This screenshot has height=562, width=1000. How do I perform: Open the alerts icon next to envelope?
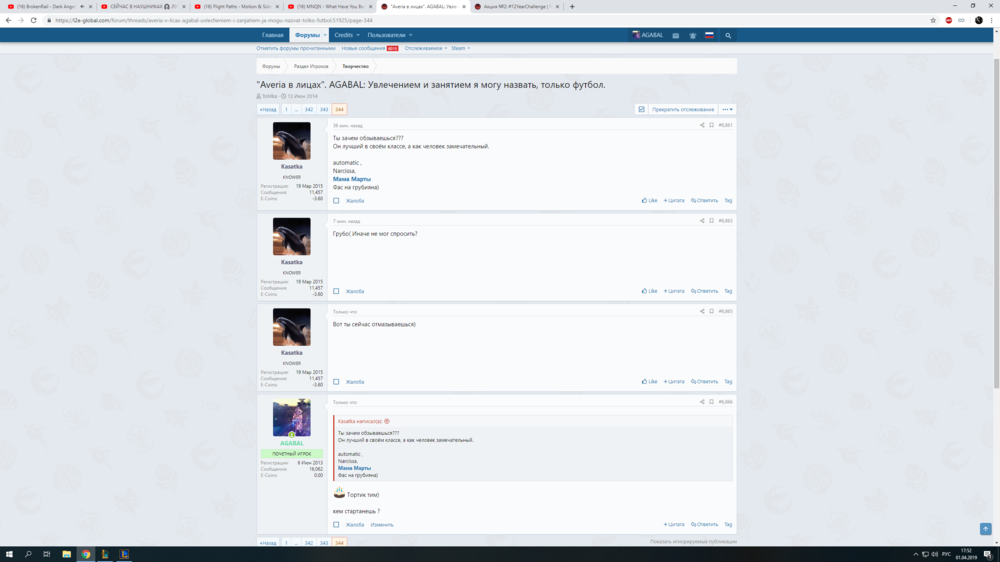coord(692,35)
